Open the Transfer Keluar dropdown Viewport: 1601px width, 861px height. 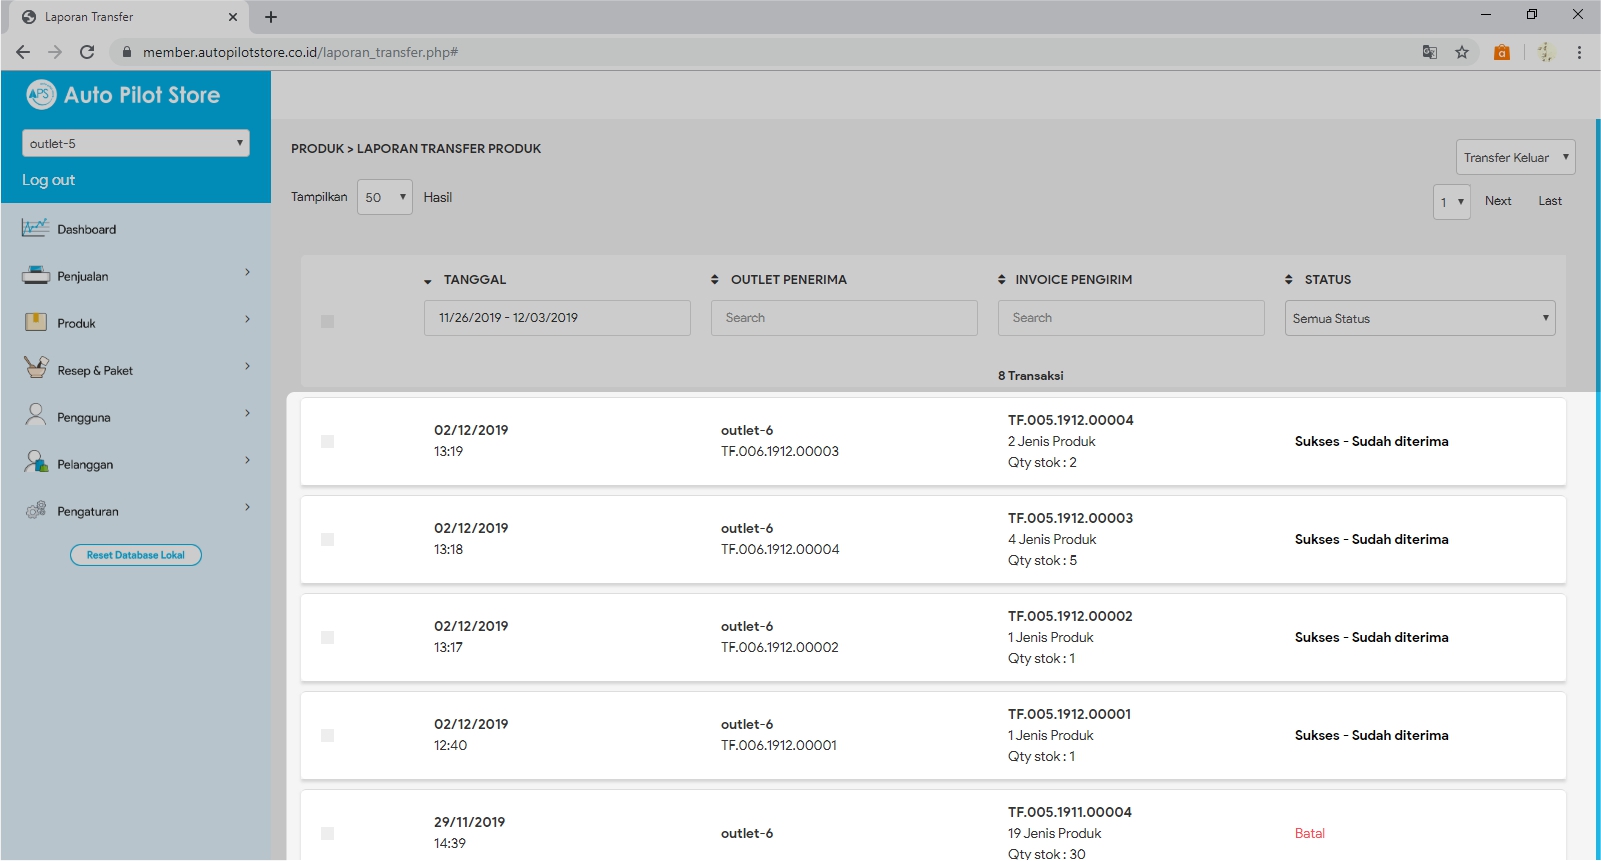point(1515,157)
